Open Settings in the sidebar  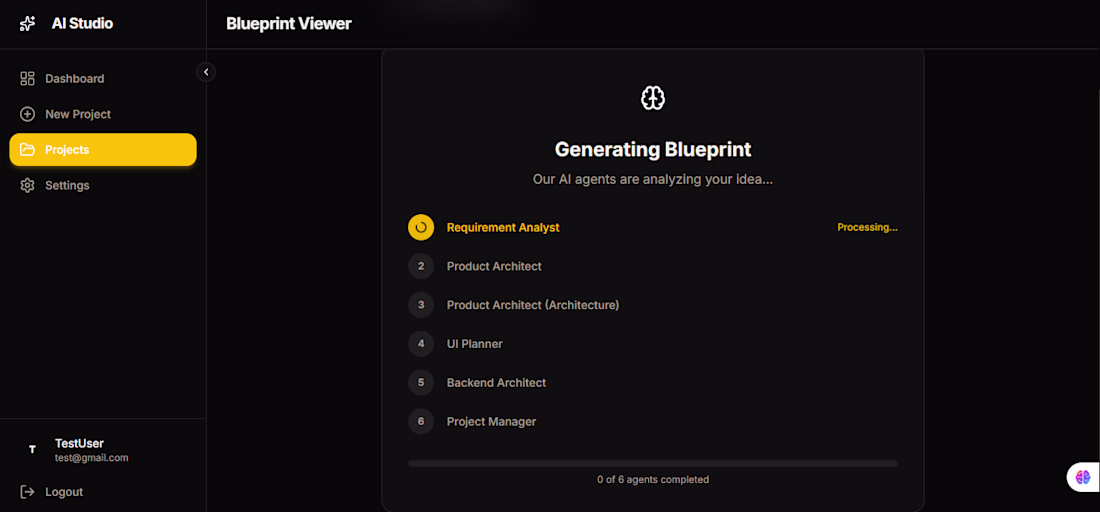[103, 185]
